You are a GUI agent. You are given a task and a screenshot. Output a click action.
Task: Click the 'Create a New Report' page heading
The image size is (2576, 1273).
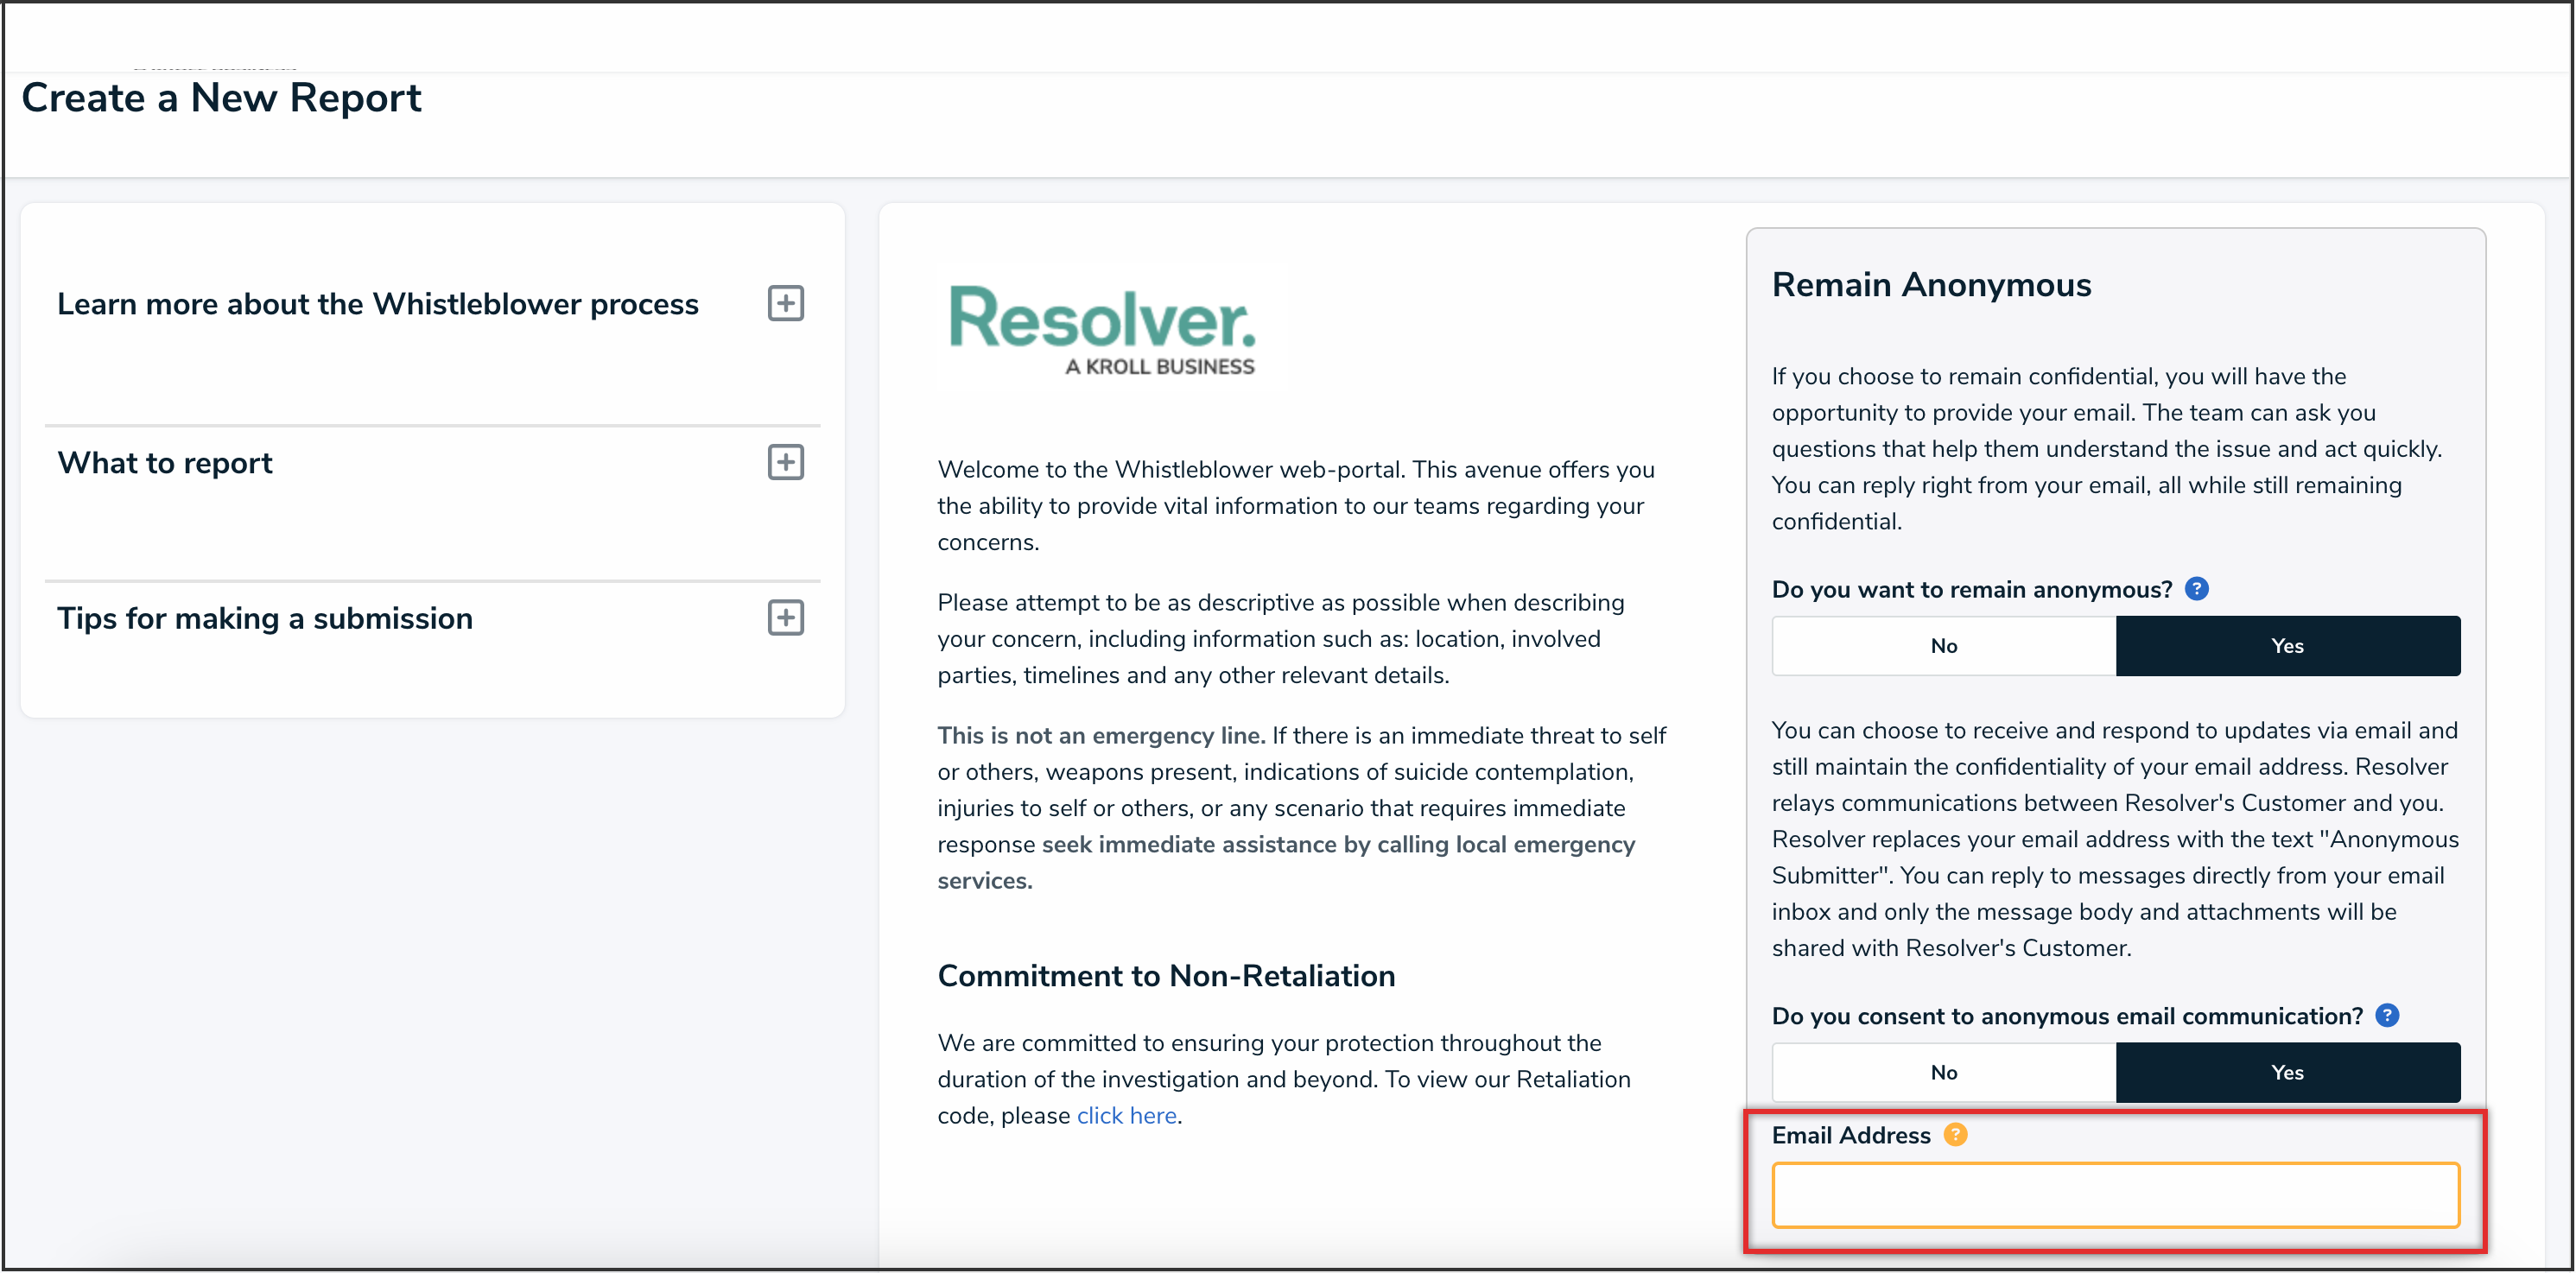pyautogui.click(x=221, y=98)
